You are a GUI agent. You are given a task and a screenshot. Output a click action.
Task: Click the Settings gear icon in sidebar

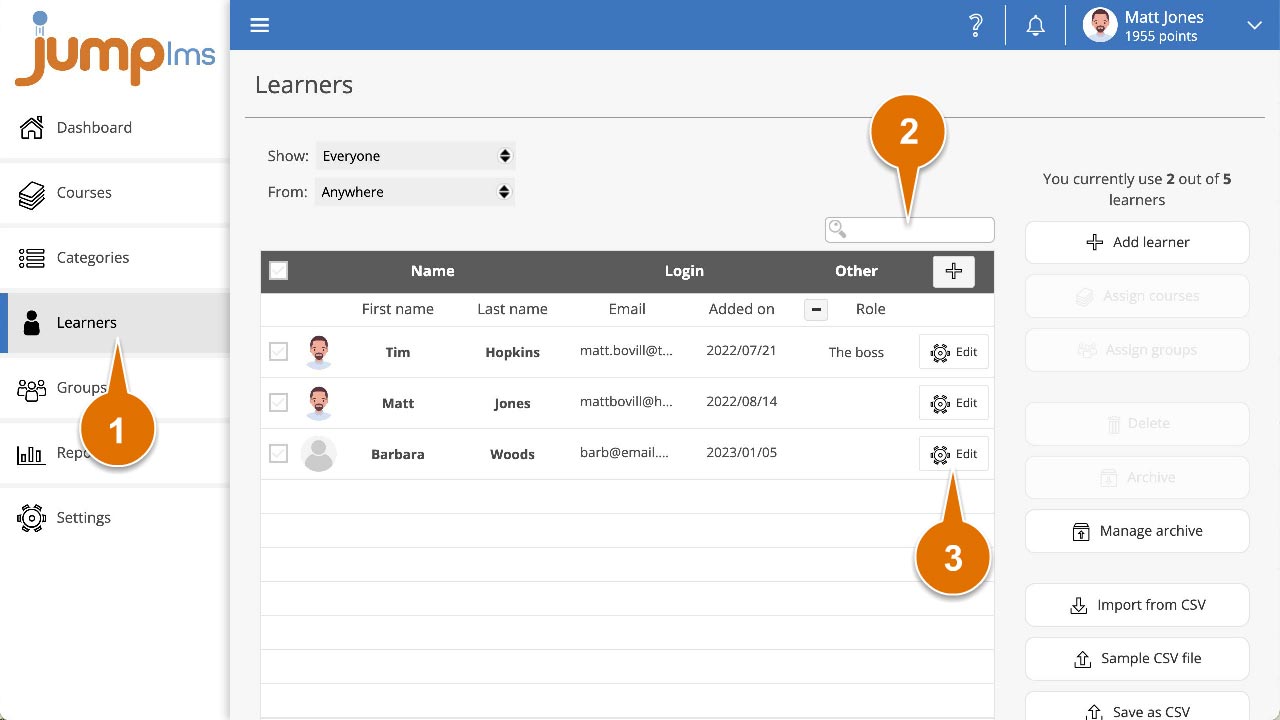click(x=32, y=518)
